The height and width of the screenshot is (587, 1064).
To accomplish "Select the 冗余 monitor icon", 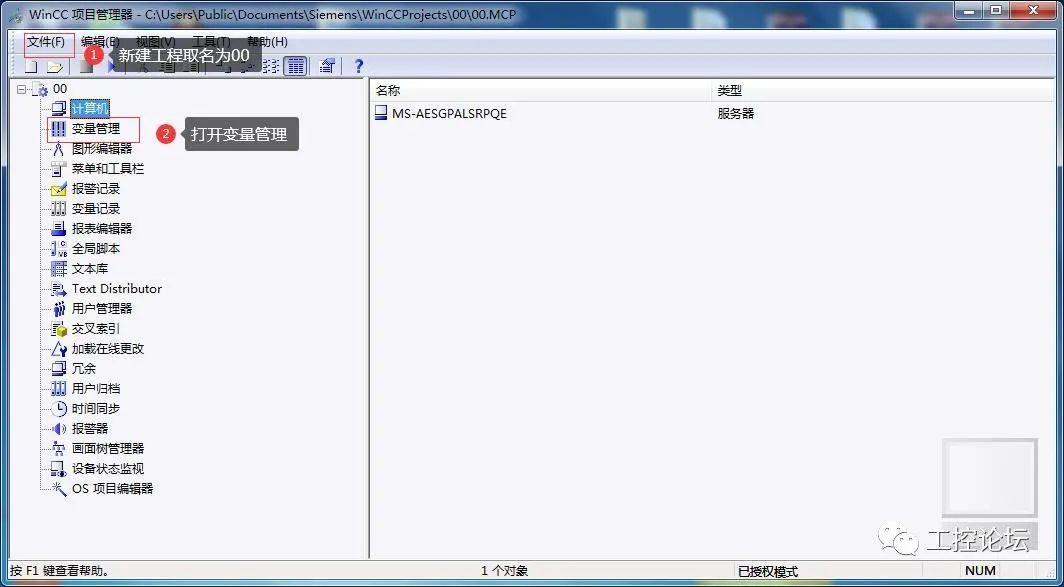I will 60,369.
